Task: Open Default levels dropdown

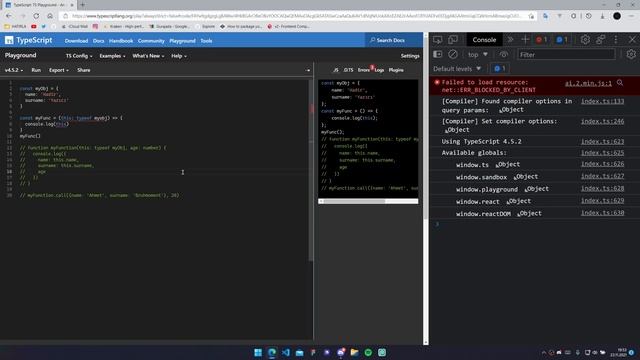Action: 457,69
